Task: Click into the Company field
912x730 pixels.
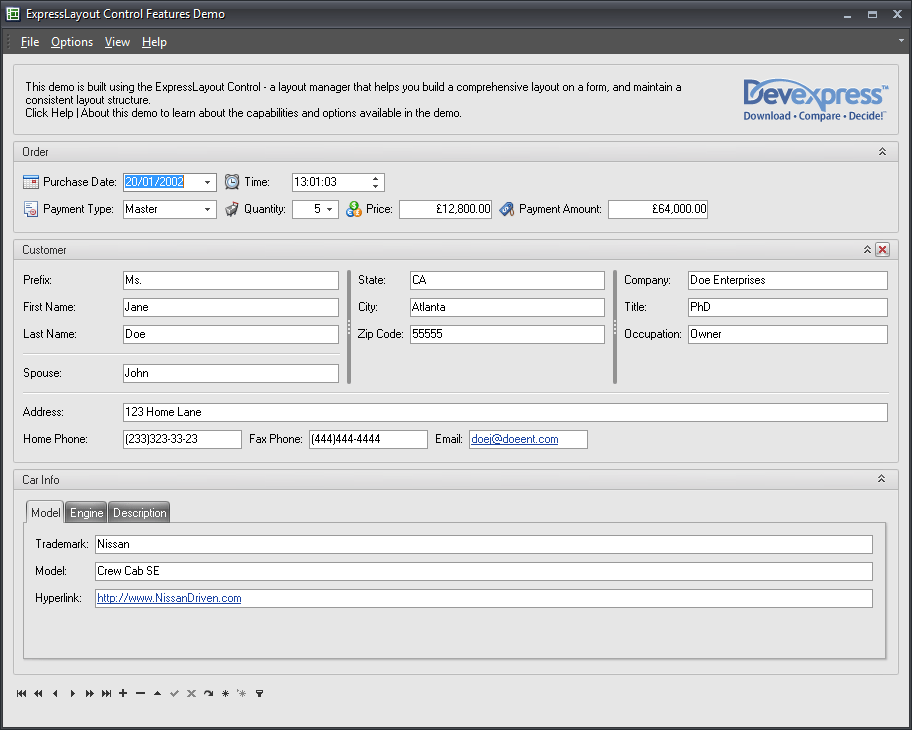Action: [x=788, y=280]
